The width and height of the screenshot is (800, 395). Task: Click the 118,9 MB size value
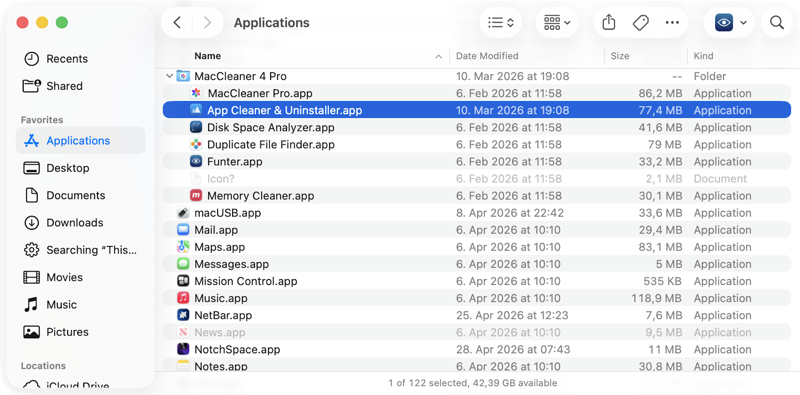[656, 299]
